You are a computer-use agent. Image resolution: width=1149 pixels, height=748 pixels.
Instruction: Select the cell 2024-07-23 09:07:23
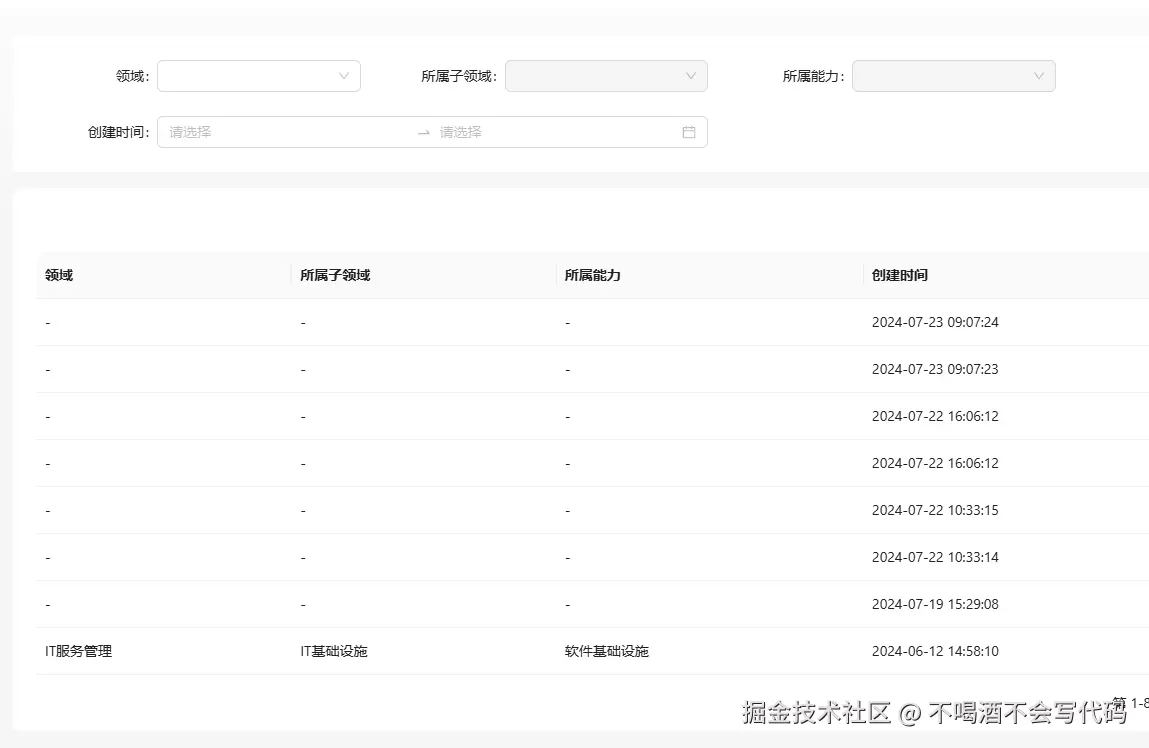935,369
